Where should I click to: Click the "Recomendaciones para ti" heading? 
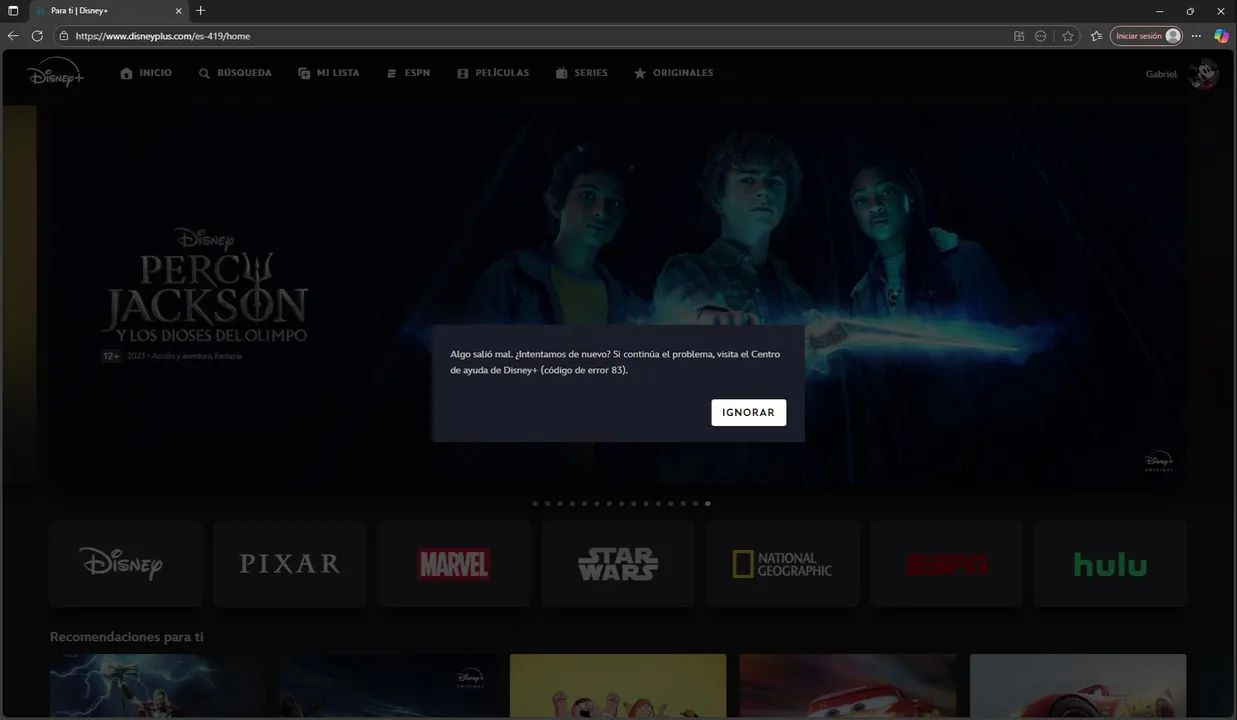(126, 637)
